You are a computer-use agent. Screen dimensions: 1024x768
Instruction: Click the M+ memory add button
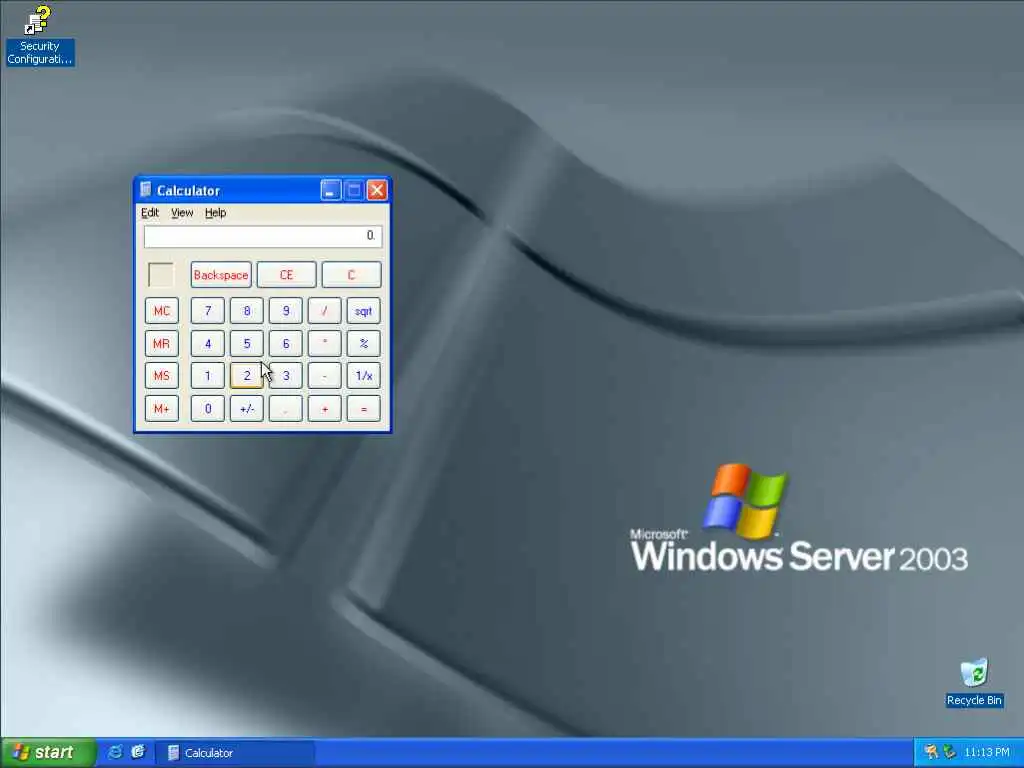(x=161, y=409)
